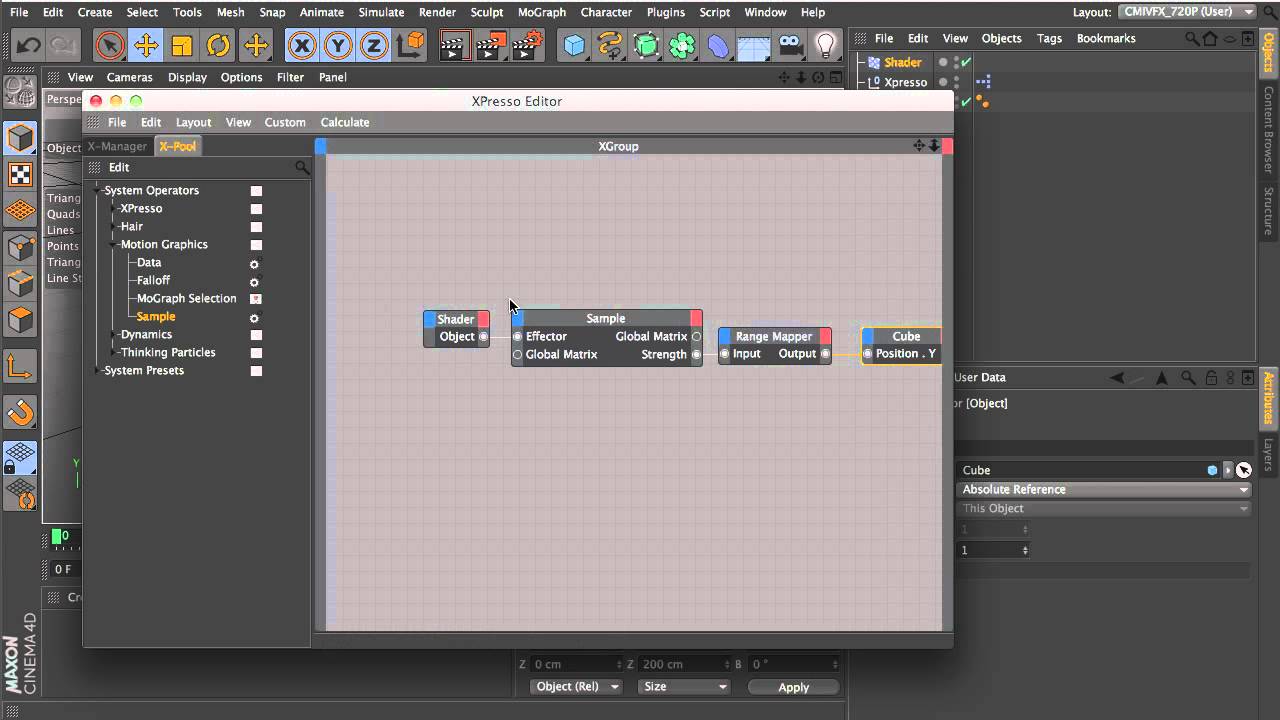Select the Move tool in top toolbar
The width and height of the screenshot is (1280, 720).
146,45
